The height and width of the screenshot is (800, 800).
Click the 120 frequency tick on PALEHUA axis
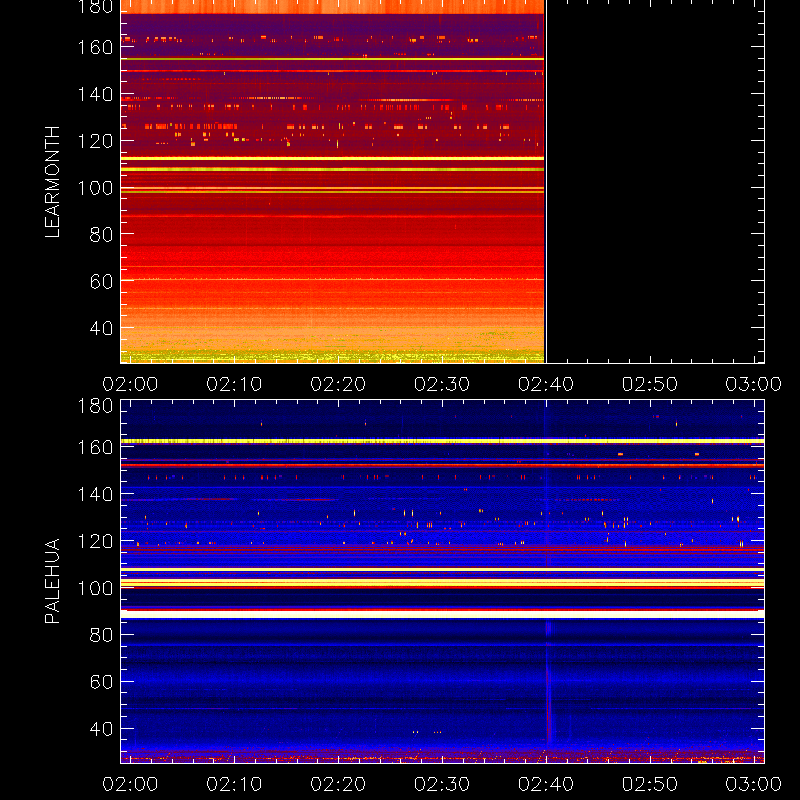click(x=95, y=541)
